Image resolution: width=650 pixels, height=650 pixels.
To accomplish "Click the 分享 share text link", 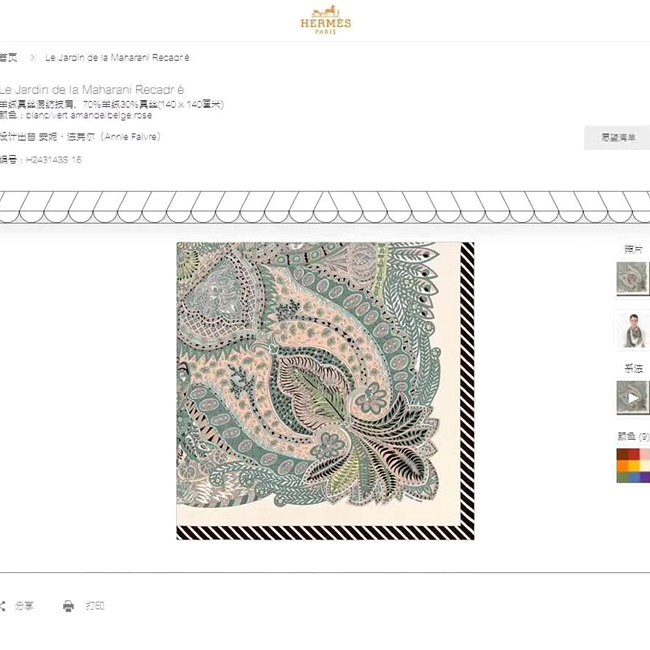I will click(x=24, y=606).
